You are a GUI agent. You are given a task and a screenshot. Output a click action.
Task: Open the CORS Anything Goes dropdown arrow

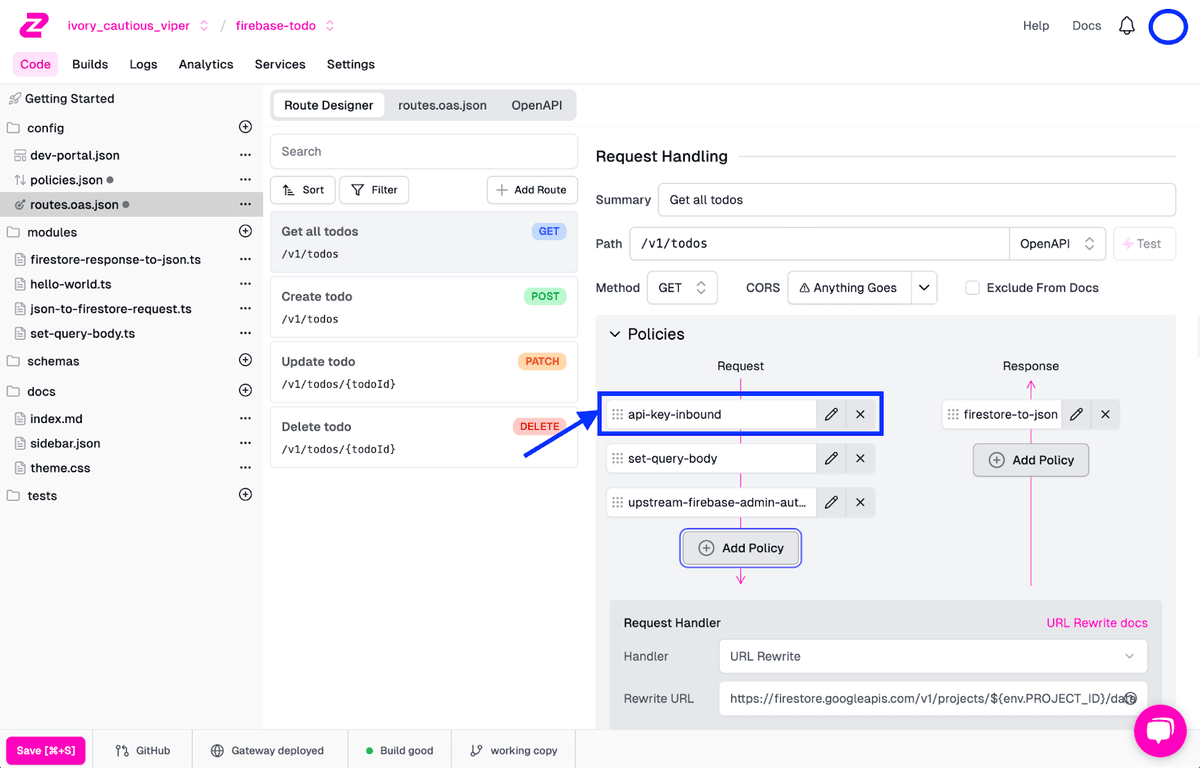(925, 288)
